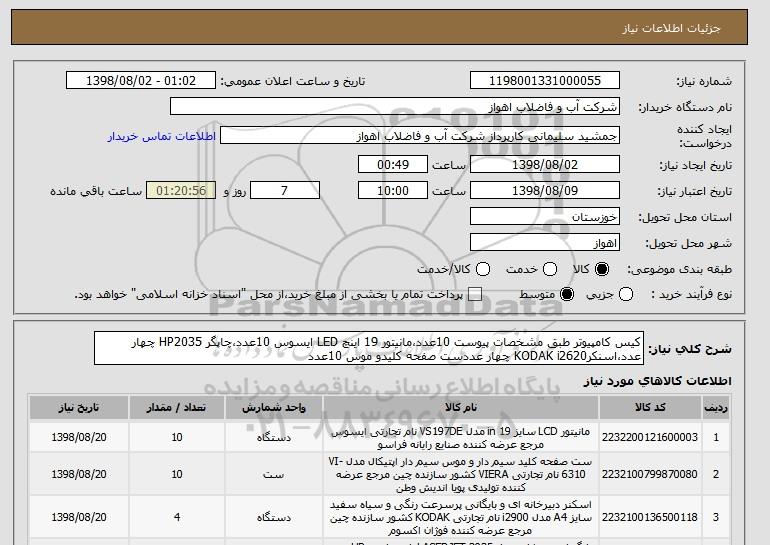
Task: Click the VIERA keyboard and mouse set name
Action: coord(461,474)
